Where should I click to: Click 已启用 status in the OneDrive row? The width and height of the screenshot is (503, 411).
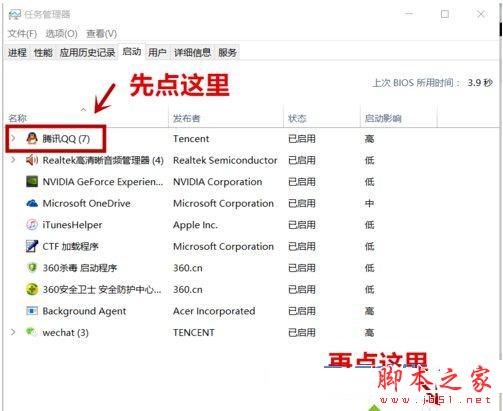[x=302, y=203]
